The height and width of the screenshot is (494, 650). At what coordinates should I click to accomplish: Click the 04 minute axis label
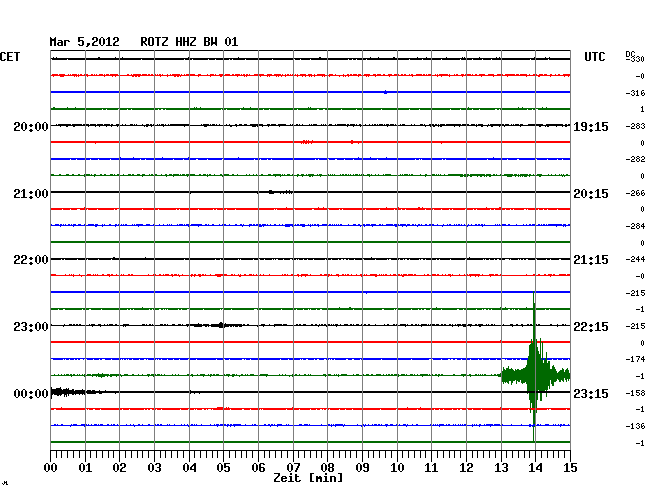189,467
